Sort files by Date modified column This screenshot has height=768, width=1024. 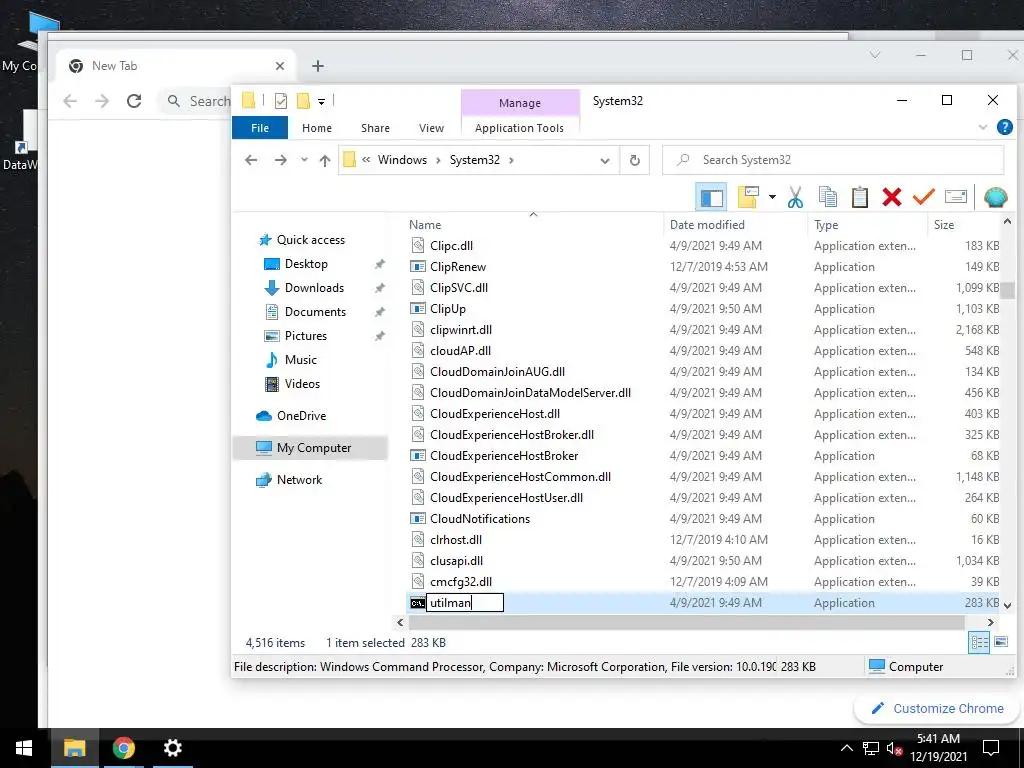[x=707, y=225]
